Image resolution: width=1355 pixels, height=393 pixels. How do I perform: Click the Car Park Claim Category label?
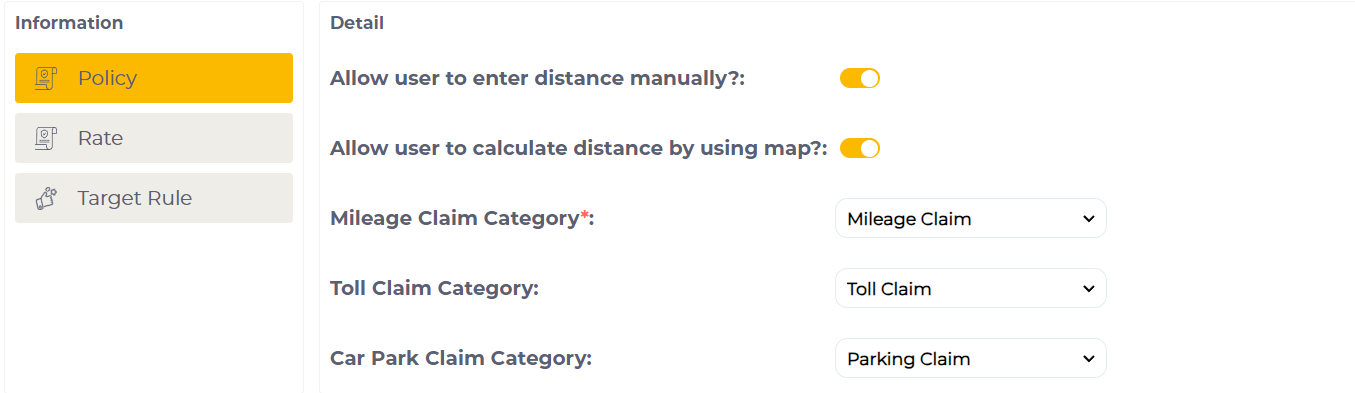pos(461,358)
